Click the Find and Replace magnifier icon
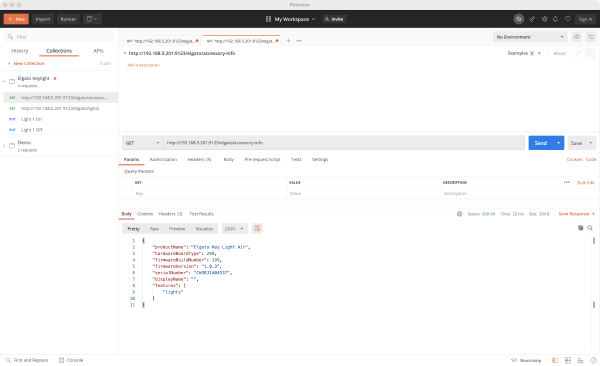 (x=8, y=360)
